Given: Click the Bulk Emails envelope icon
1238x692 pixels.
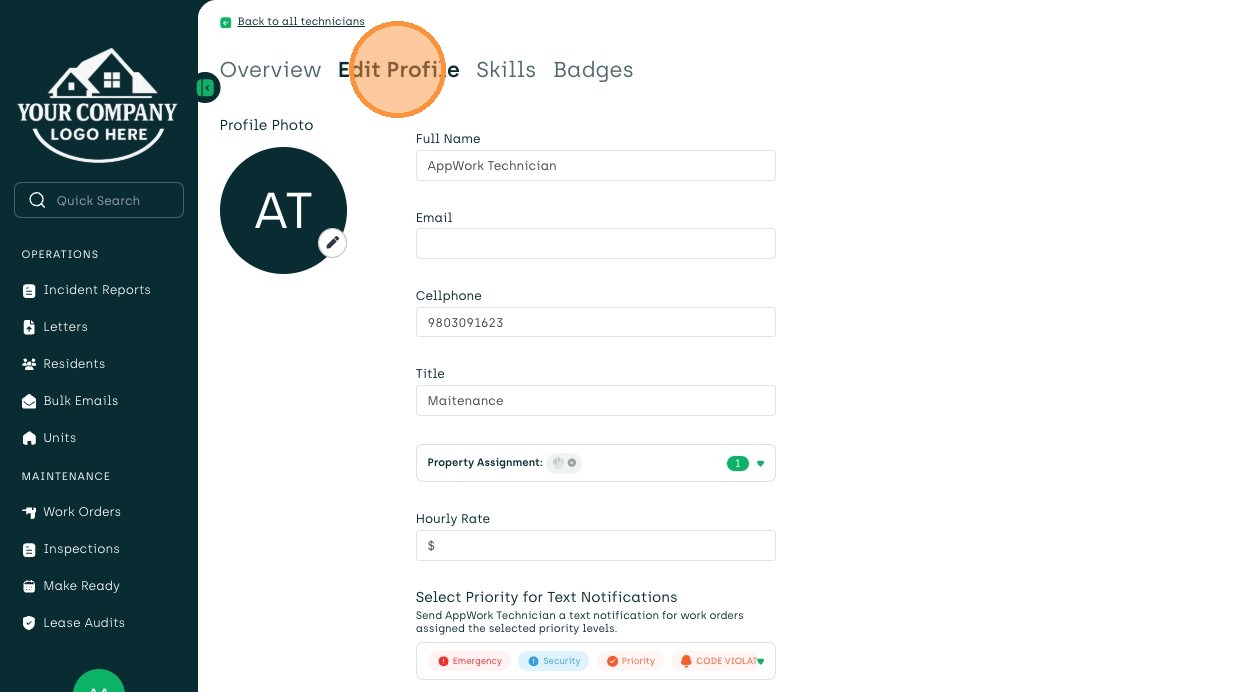Looking at the screenshot, I should click(29, 401).
